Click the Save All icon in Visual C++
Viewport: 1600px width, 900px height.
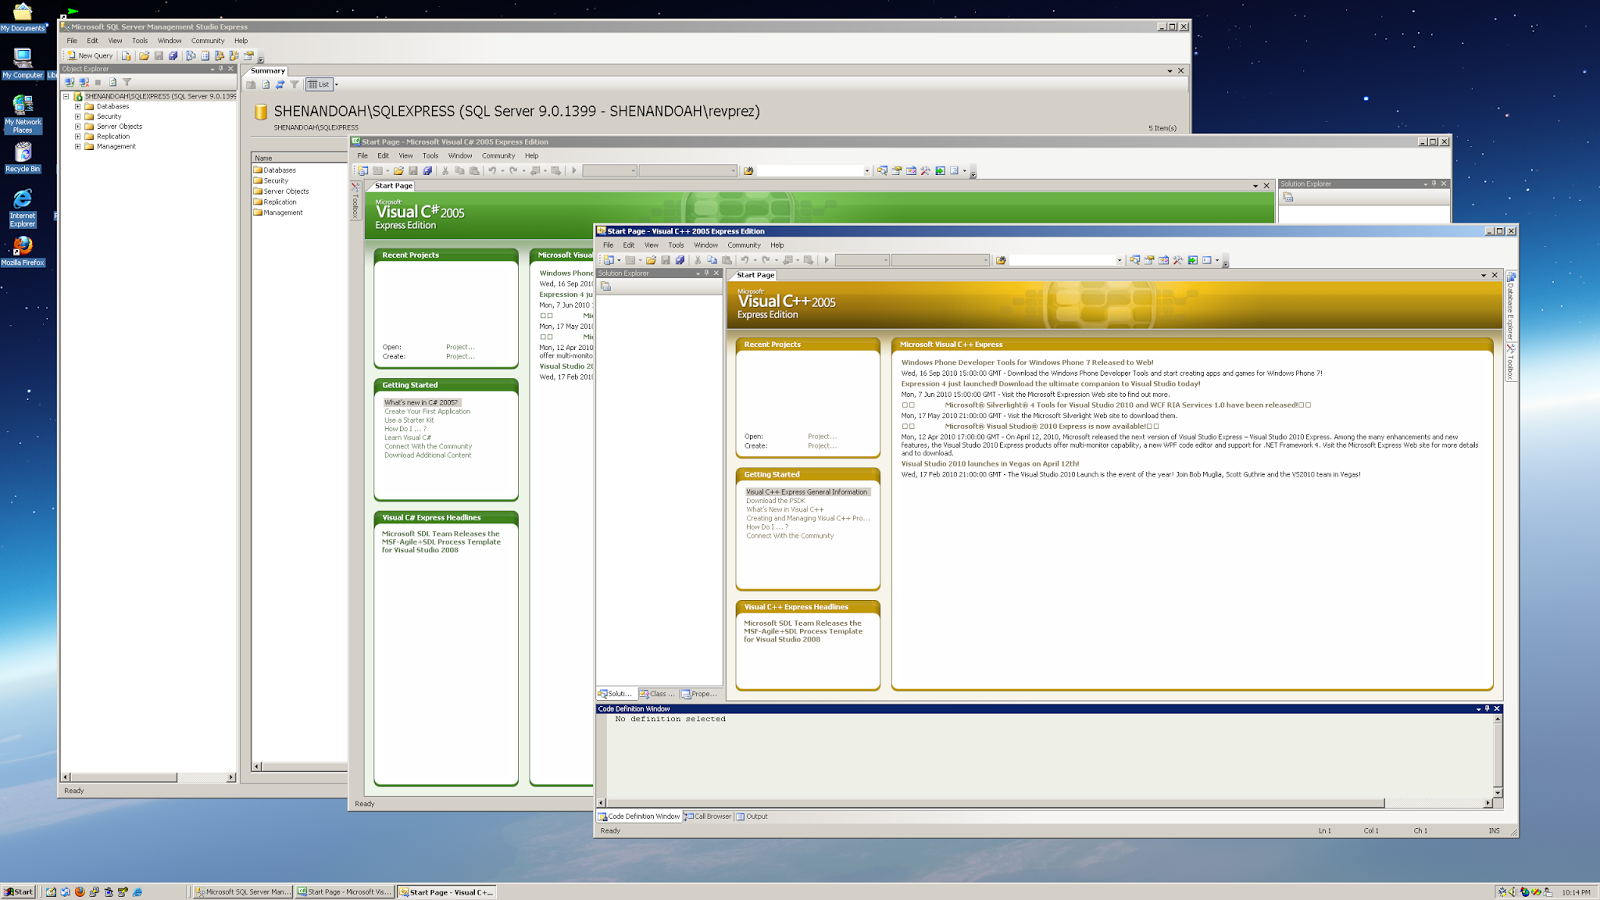click(x=680, y=260)
